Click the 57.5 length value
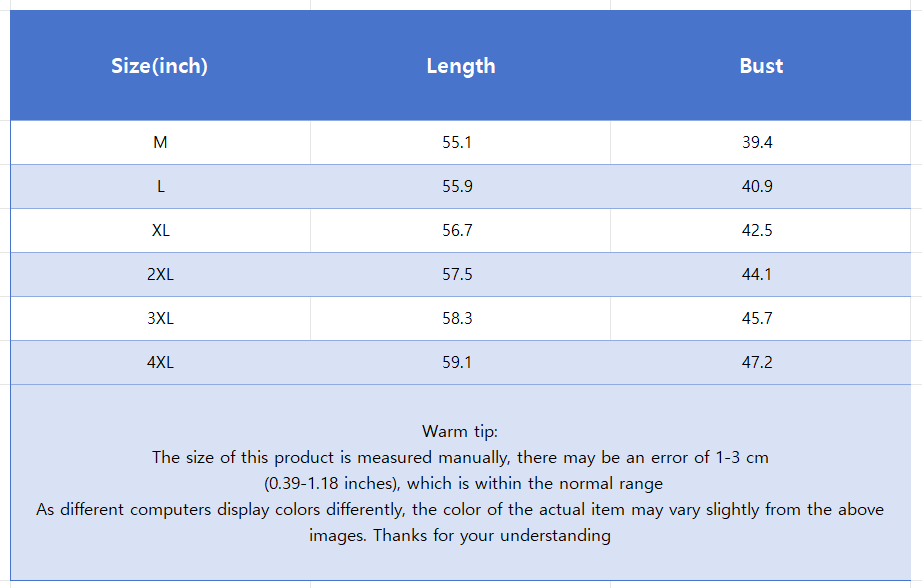 (x=457, y=275)
